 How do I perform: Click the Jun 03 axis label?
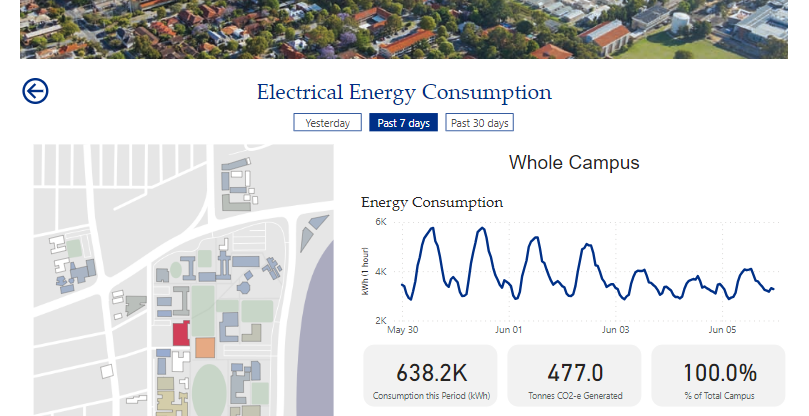616,330
